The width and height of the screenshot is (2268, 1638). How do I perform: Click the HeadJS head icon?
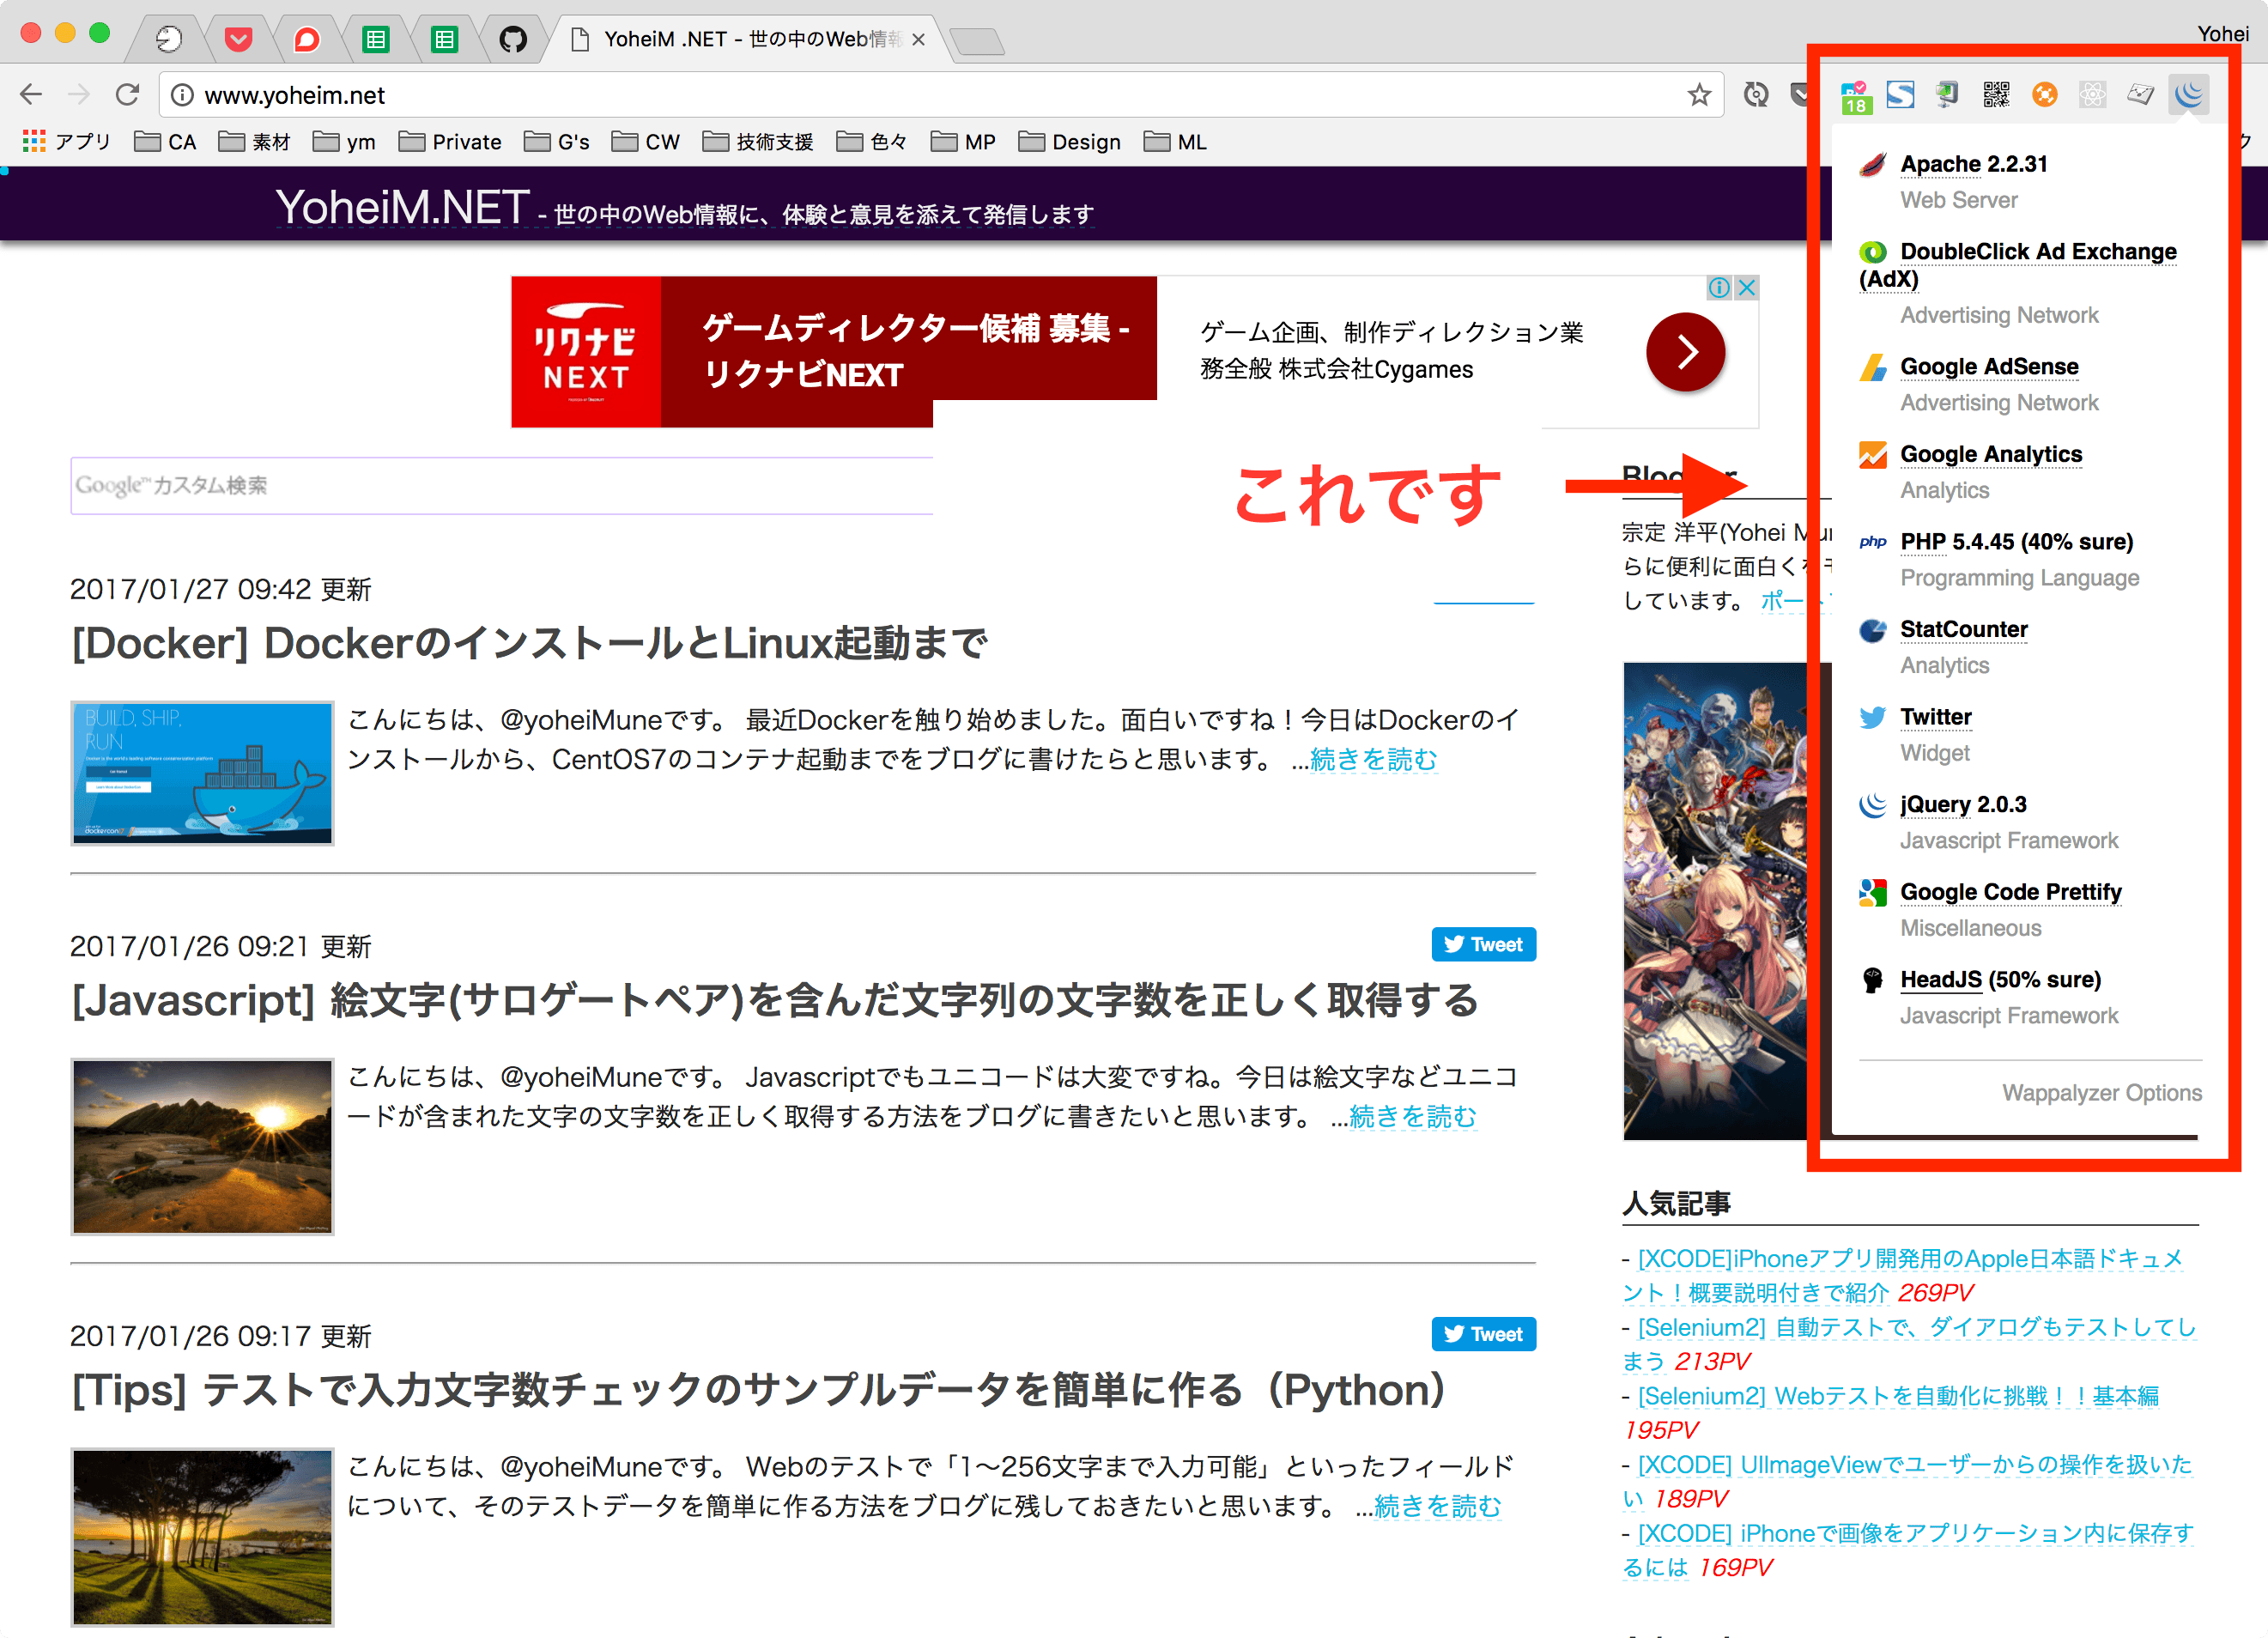pyautogui.click(x=1873, y=980)
